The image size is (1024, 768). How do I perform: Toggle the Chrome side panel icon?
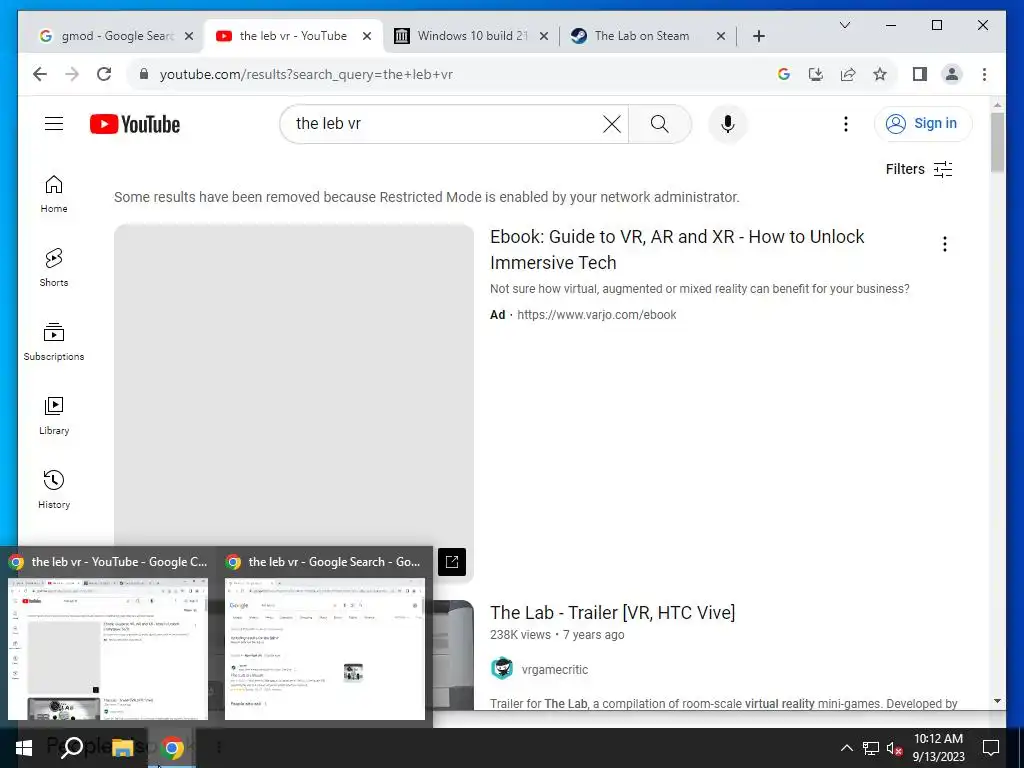920,74
